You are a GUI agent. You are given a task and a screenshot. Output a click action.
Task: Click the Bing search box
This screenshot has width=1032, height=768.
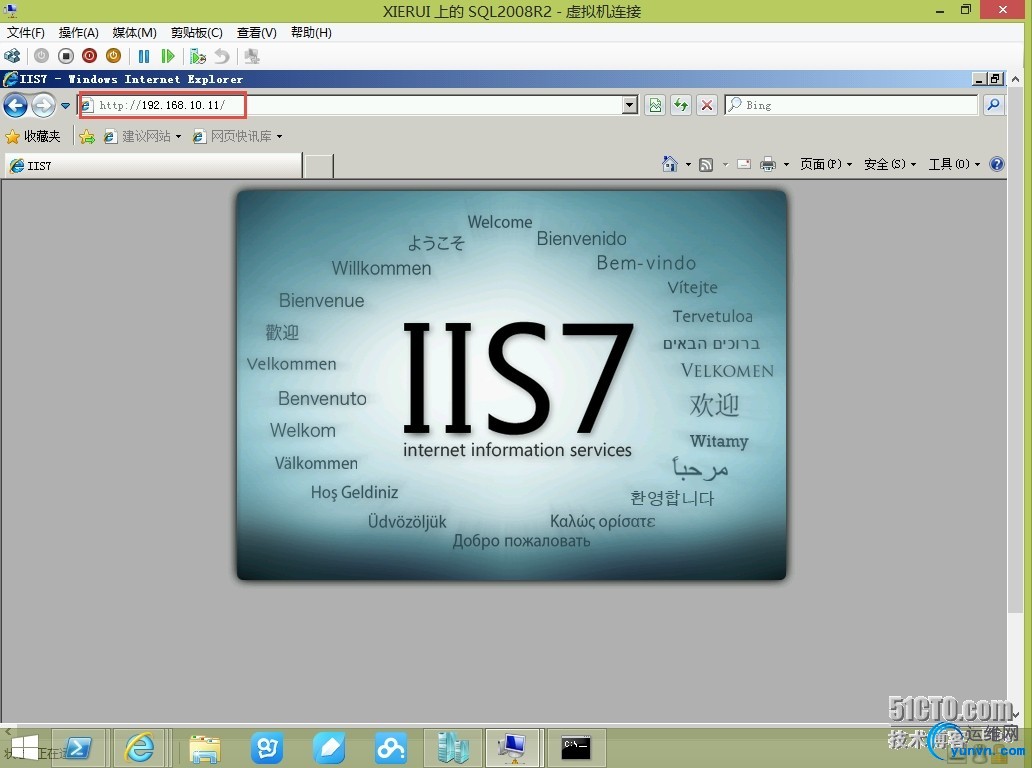click(852, 105)
